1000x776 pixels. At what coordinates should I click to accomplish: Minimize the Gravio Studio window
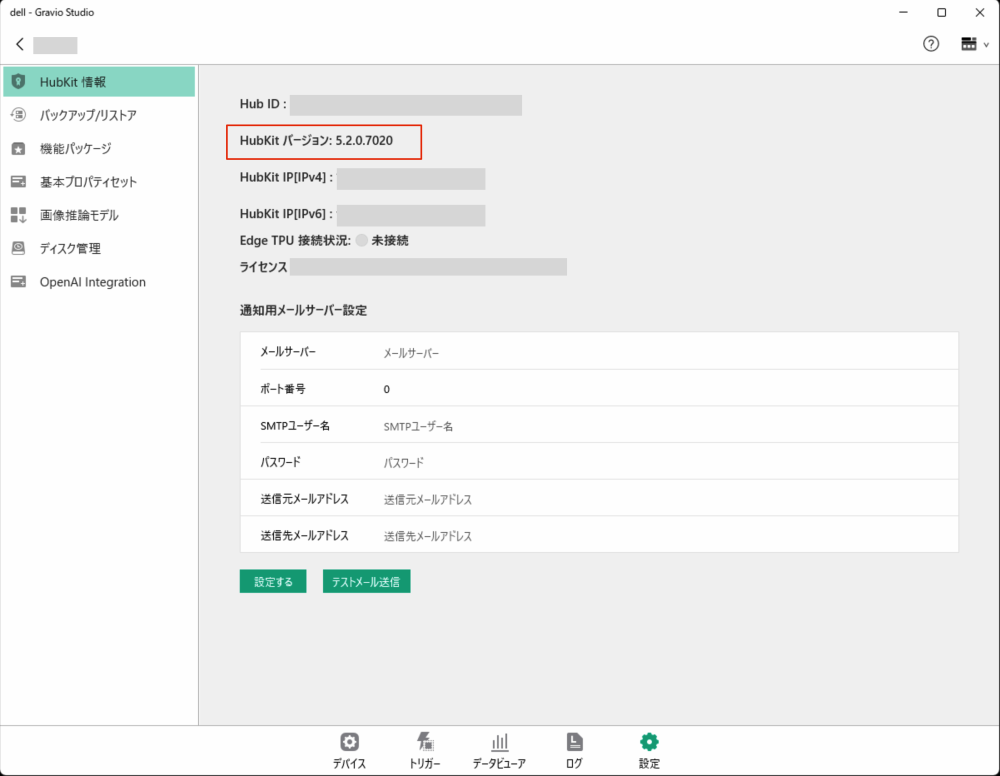[x=903, y=12]
